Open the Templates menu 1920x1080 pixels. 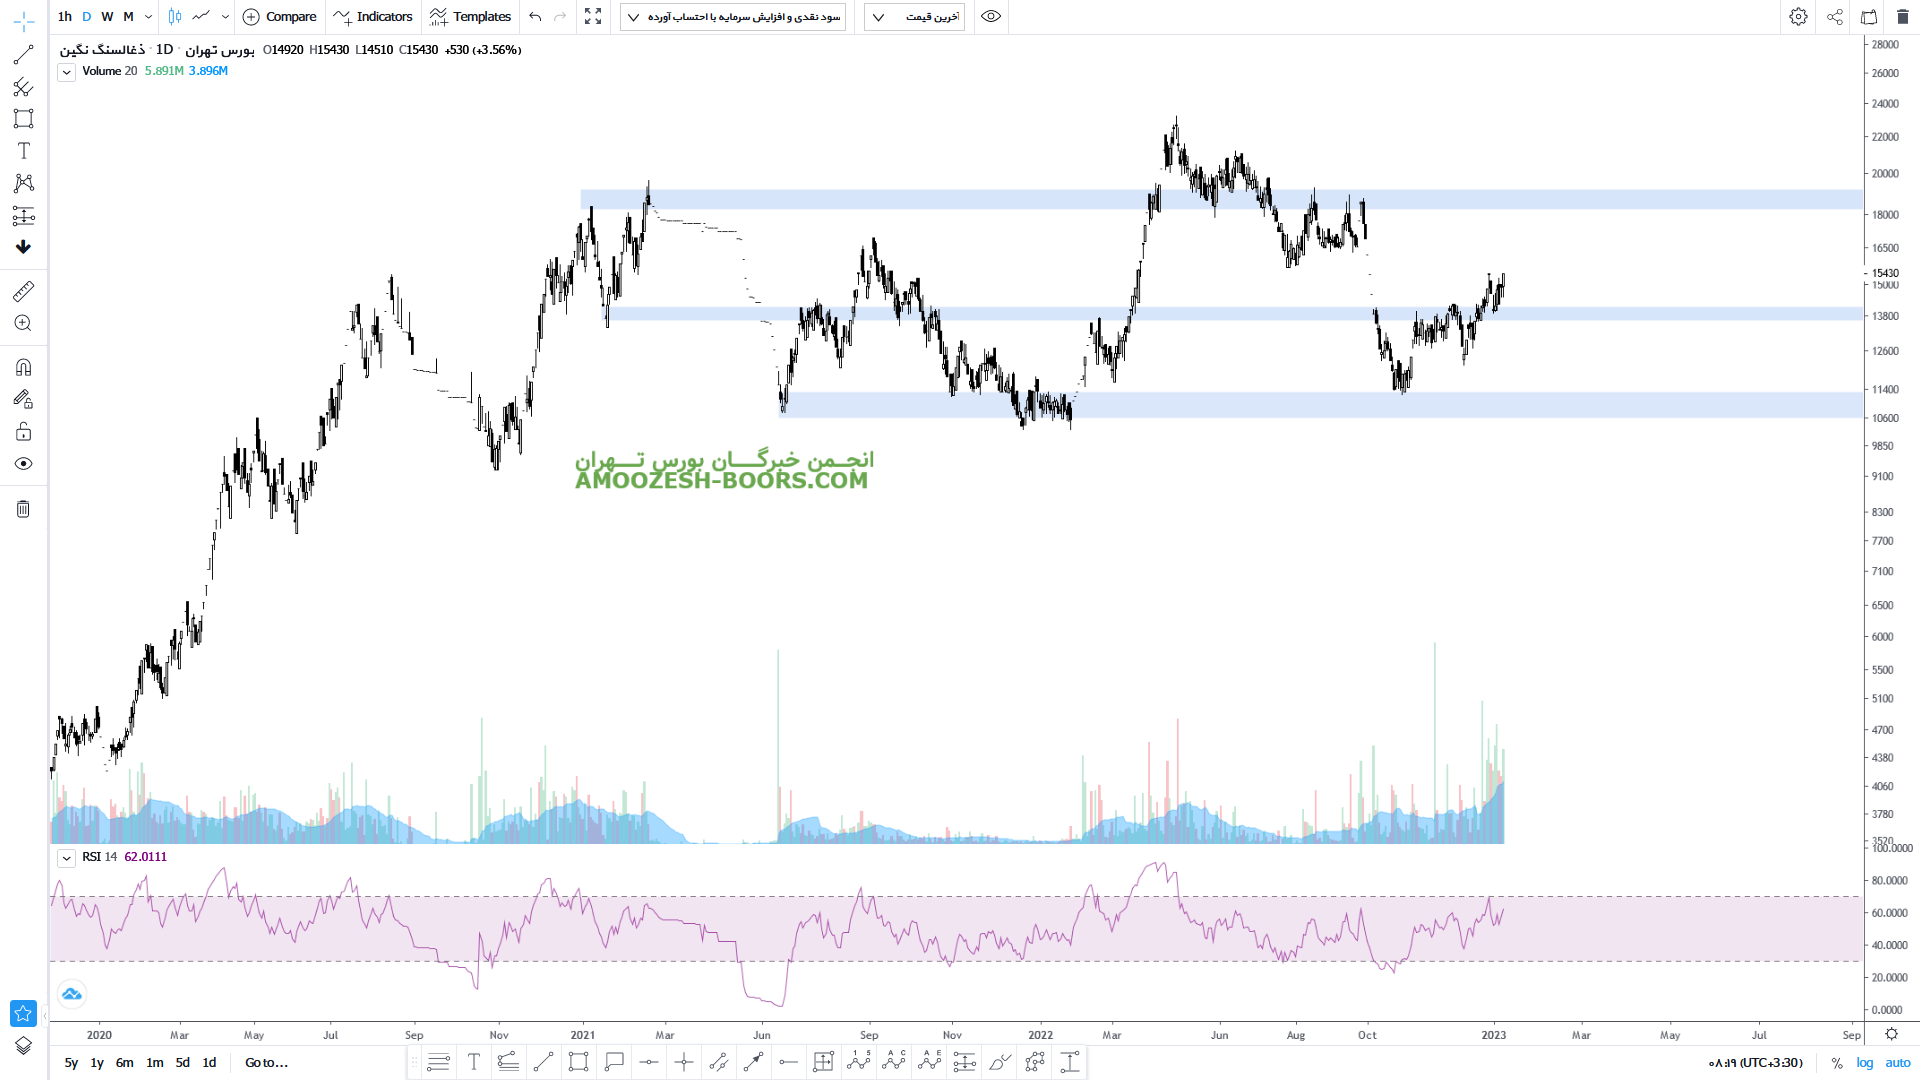[470, 16]
